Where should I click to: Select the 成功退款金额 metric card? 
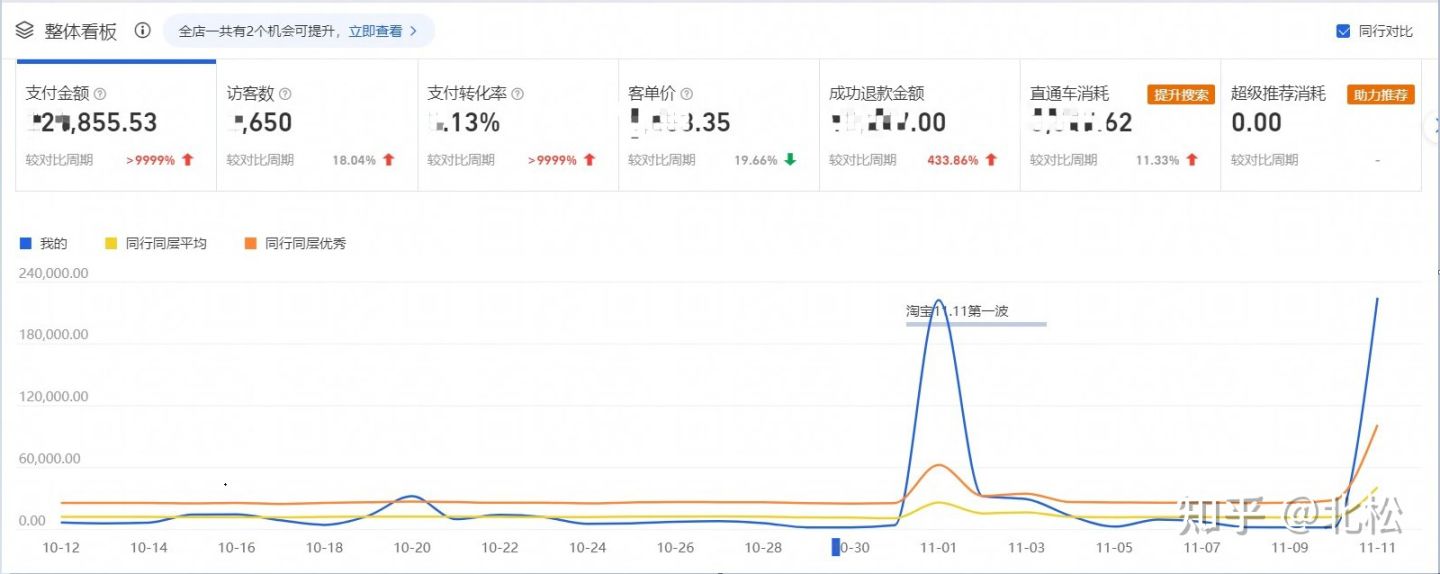pos(920,125)
